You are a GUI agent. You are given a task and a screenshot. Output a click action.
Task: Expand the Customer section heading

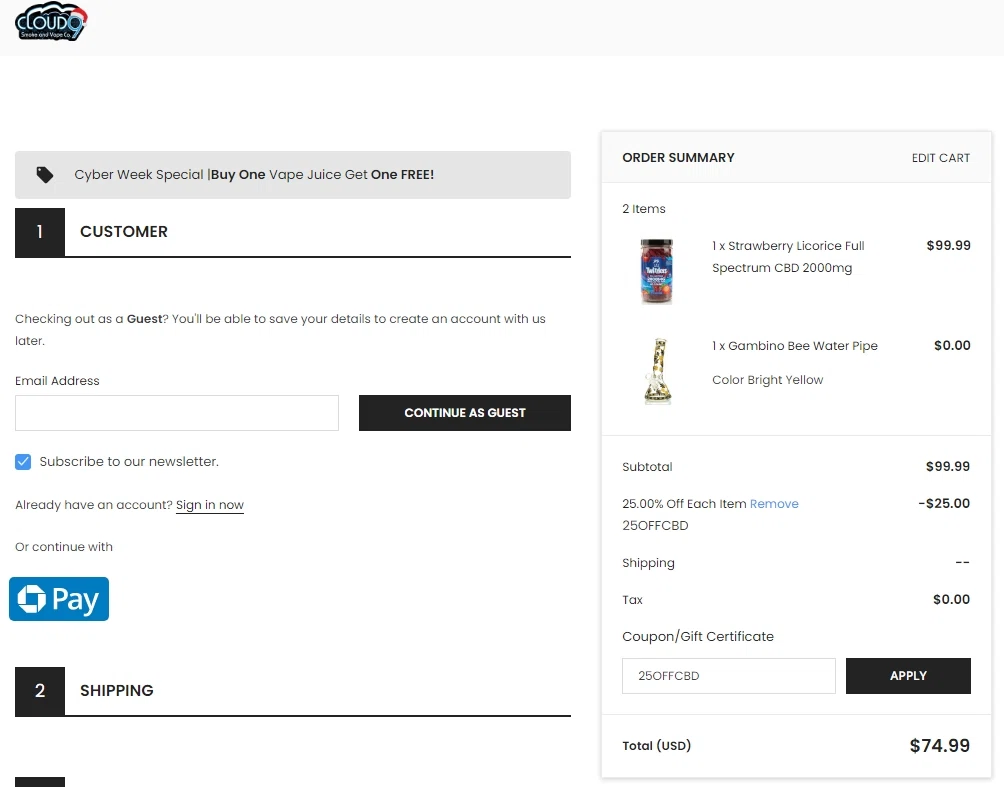[x=124, y=232]
